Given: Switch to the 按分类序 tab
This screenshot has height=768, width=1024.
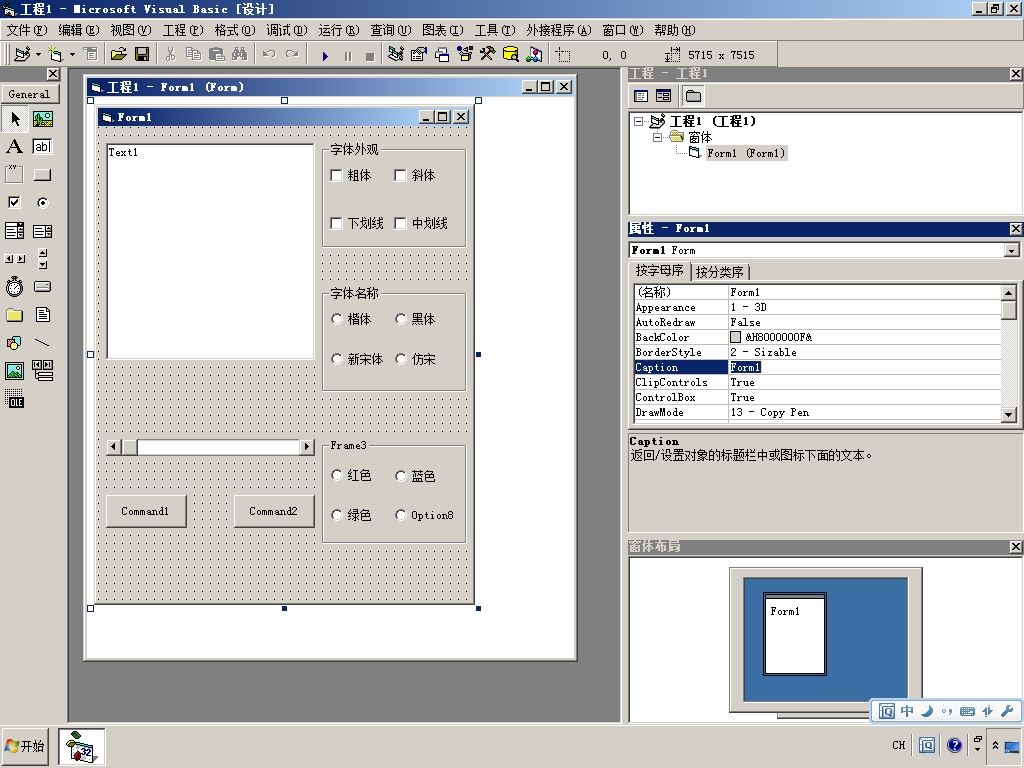Looking at the screenshot, I should pyautogui.click(x=720, y=272).
